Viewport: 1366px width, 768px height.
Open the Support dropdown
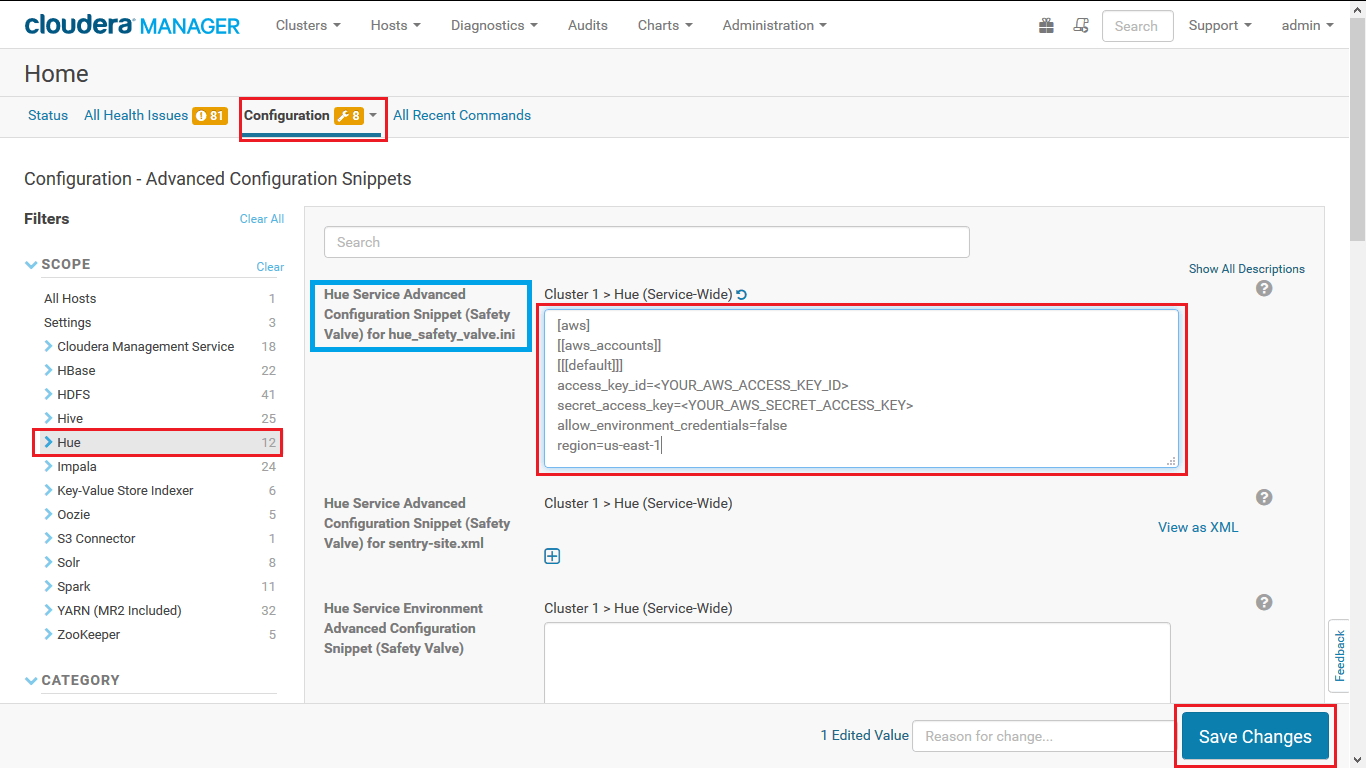[x=1220, y=25]
